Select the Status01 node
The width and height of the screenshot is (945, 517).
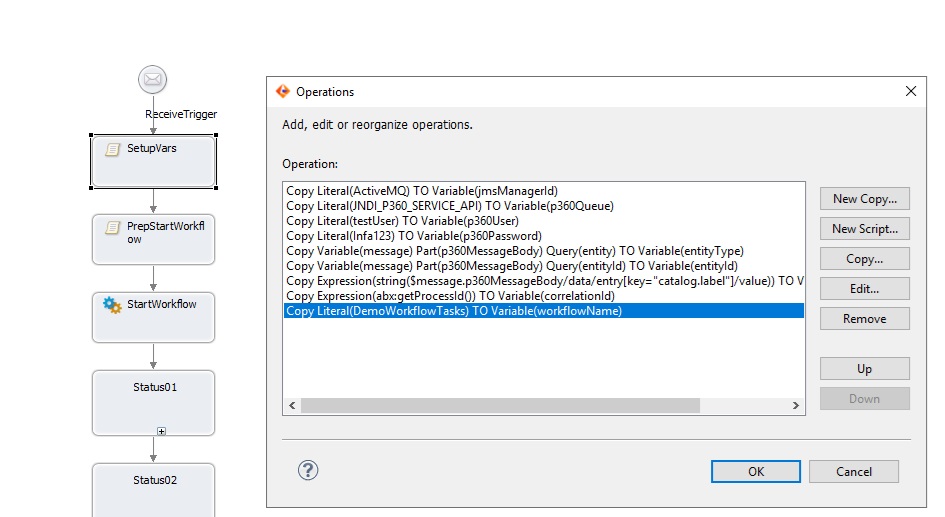pos(153,403)
